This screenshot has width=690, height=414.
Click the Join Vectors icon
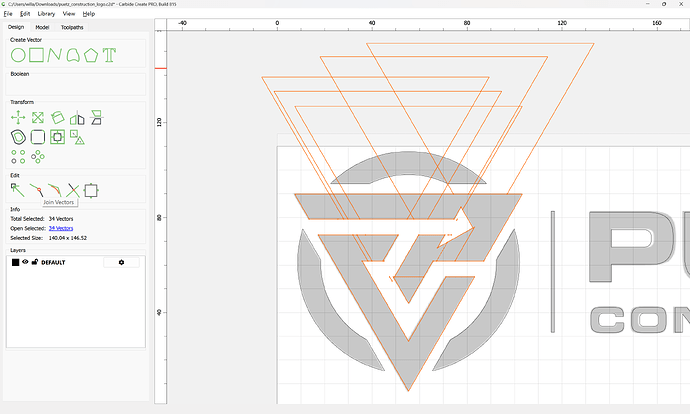(x=37, y=190)
